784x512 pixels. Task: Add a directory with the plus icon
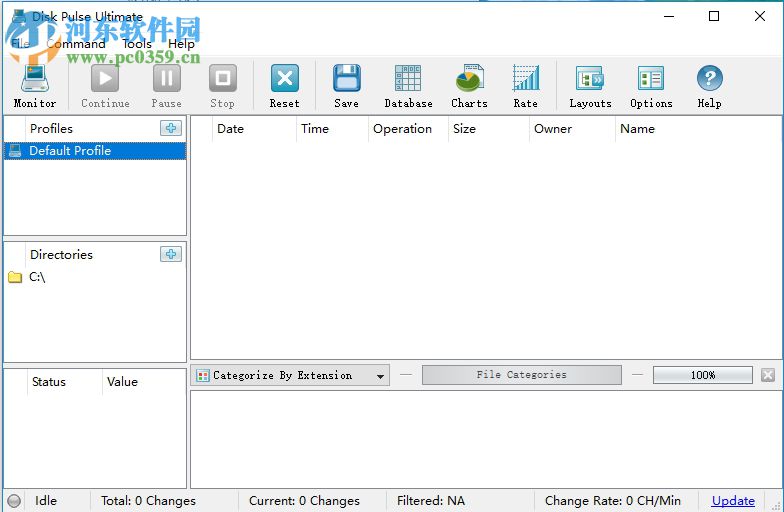pyautogui.click(x=171, y=254)
